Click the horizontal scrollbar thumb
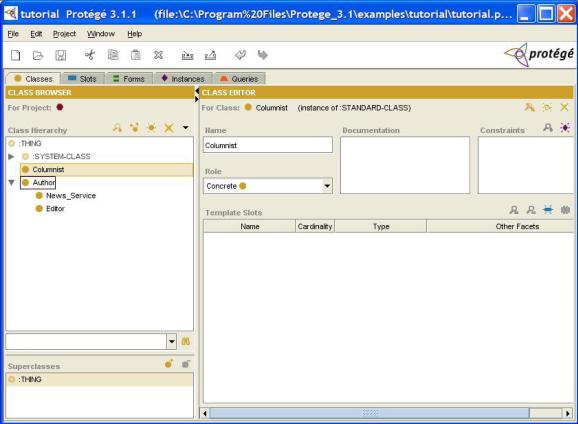 pos(370,413)
